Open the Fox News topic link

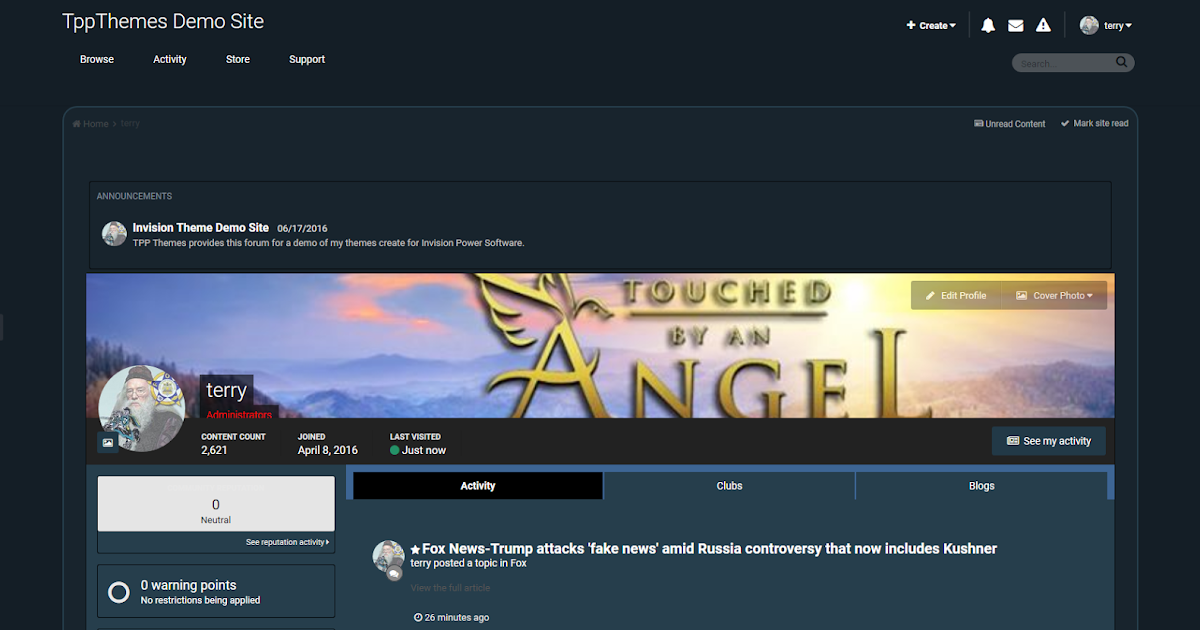point(709,549)
